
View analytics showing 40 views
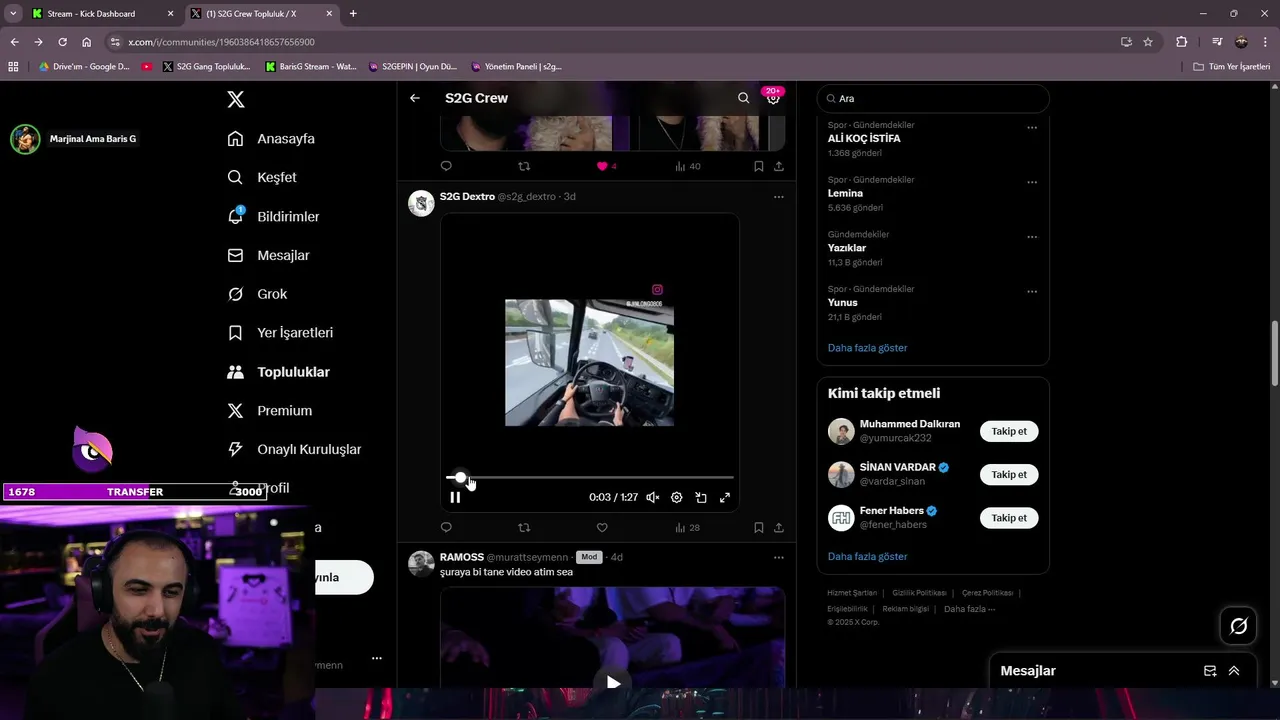coord(687,166)
